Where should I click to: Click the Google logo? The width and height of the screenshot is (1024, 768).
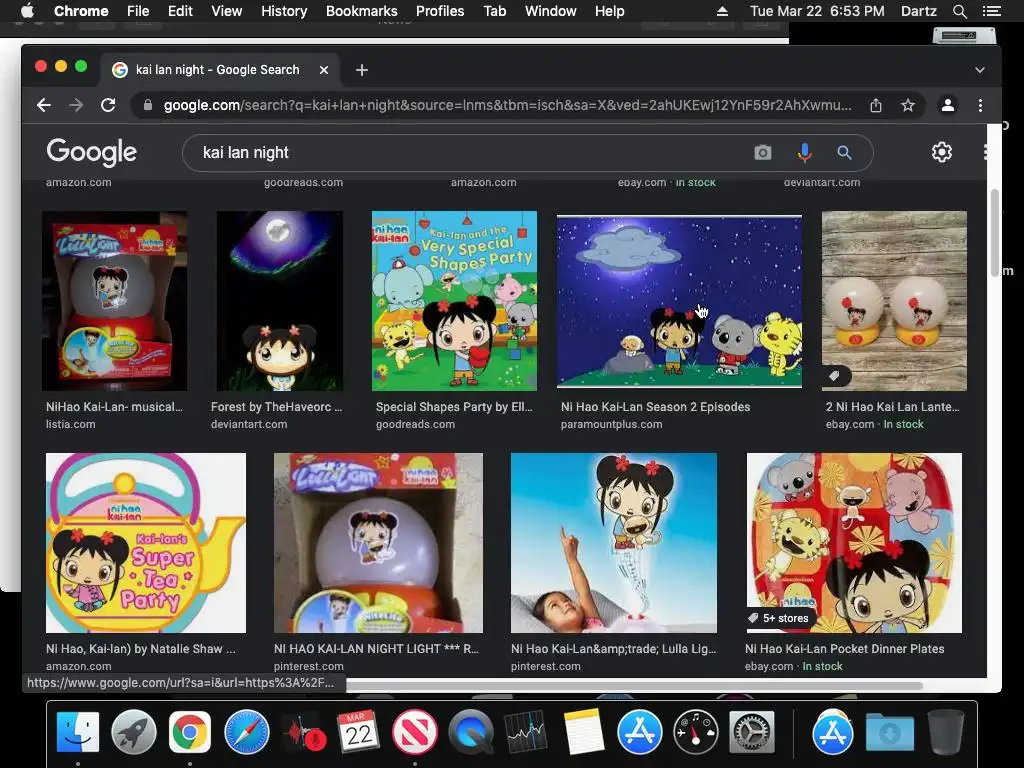tap(91, 152)
